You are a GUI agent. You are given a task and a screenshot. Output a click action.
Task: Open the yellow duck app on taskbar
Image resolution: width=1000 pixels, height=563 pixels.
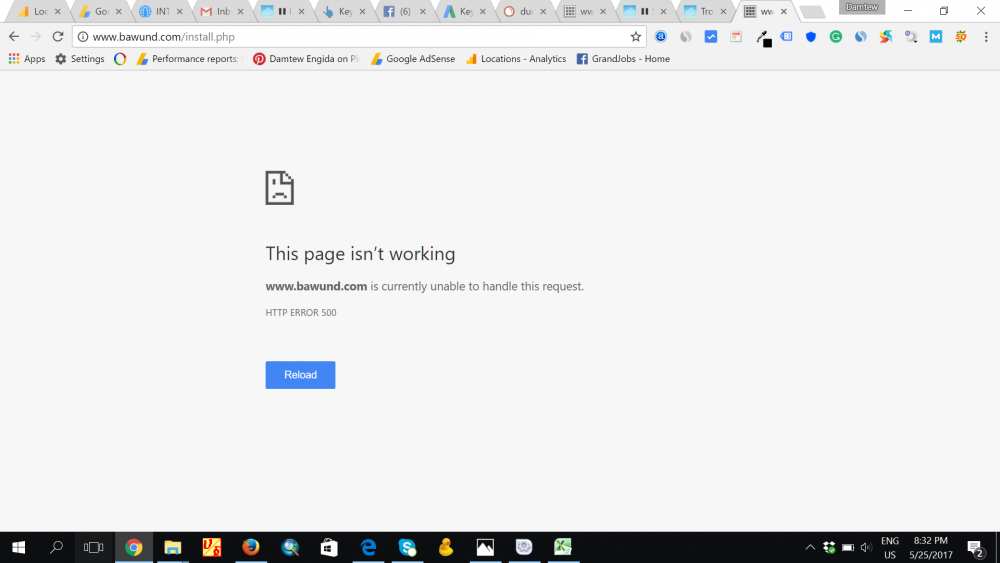click(x=446, y=547)
